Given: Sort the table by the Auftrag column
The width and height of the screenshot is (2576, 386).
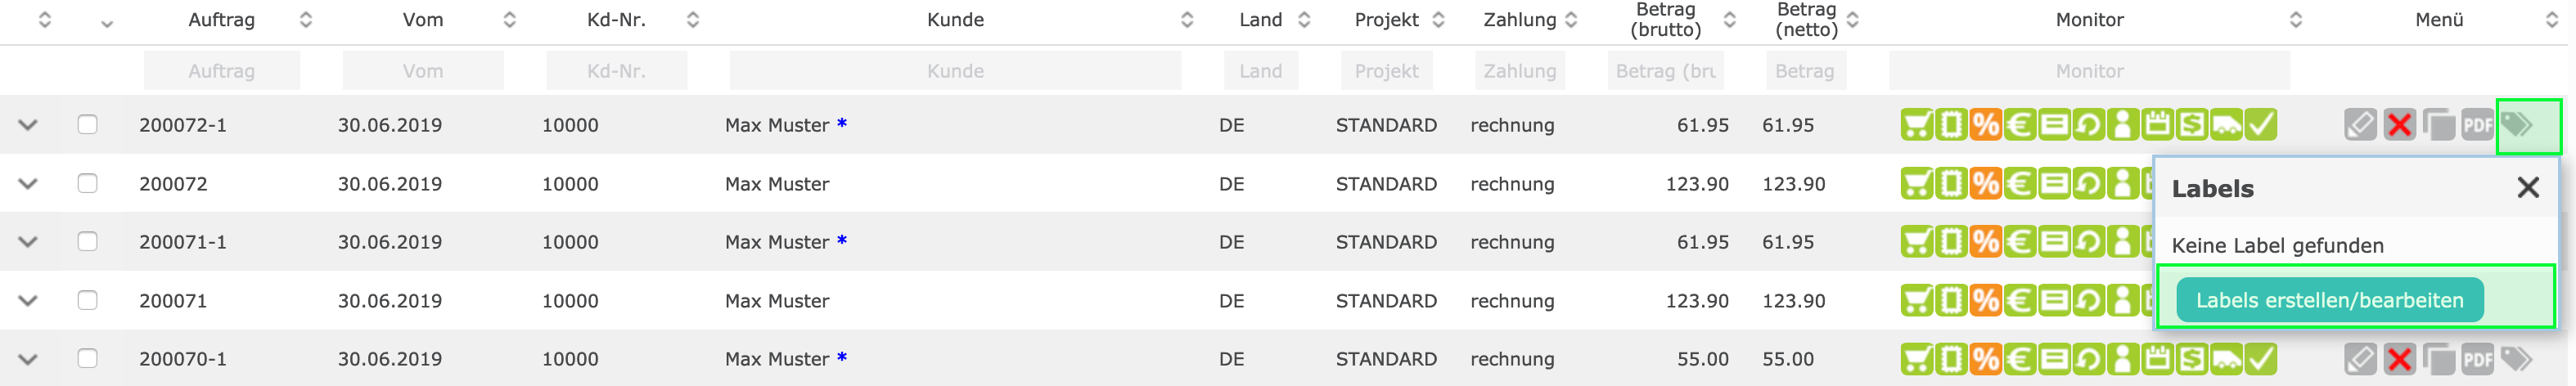Looking at the screenshot, I should click(x=306, y=20).
